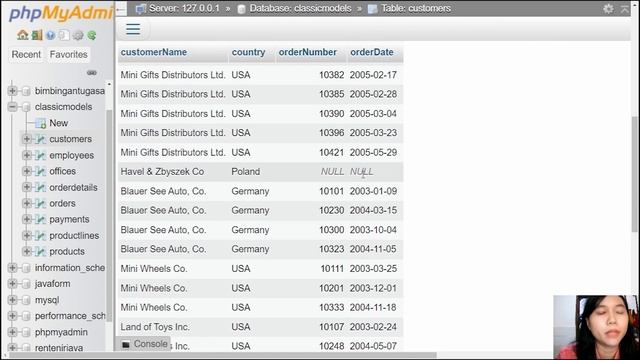This screenshot has width=640, height=360.
Task: Expand orderdetails table node
Action: click(27, 187)
